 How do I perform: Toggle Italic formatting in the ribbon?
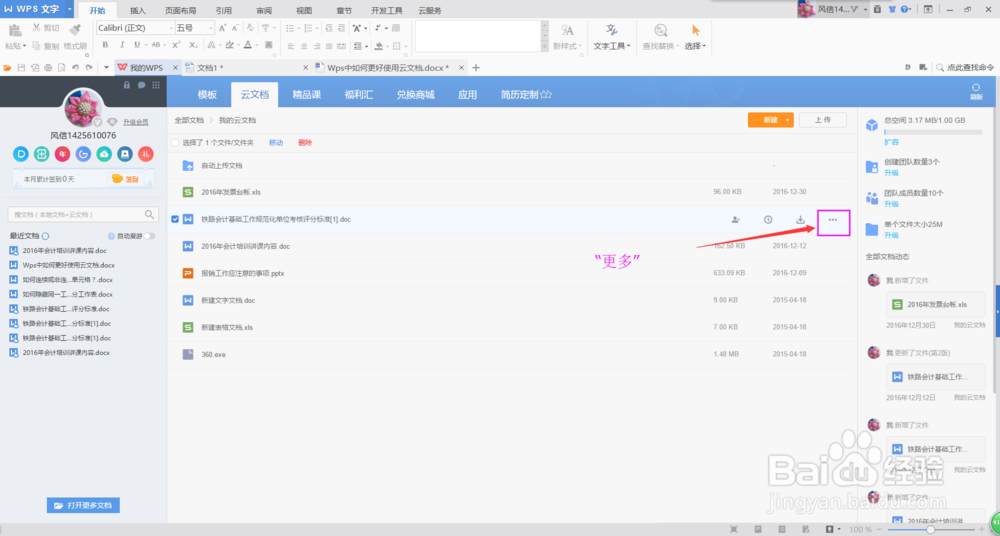pyautogui.click(x=121, y=45)
